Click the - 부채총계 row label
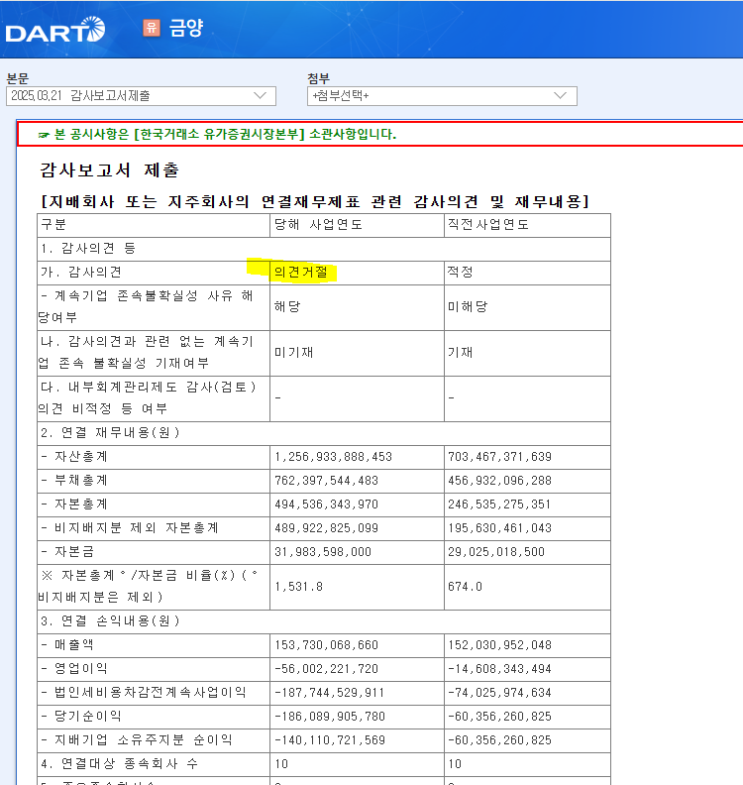Image resolution: width=743 pixels, height=785 pixels. [74, 481]
